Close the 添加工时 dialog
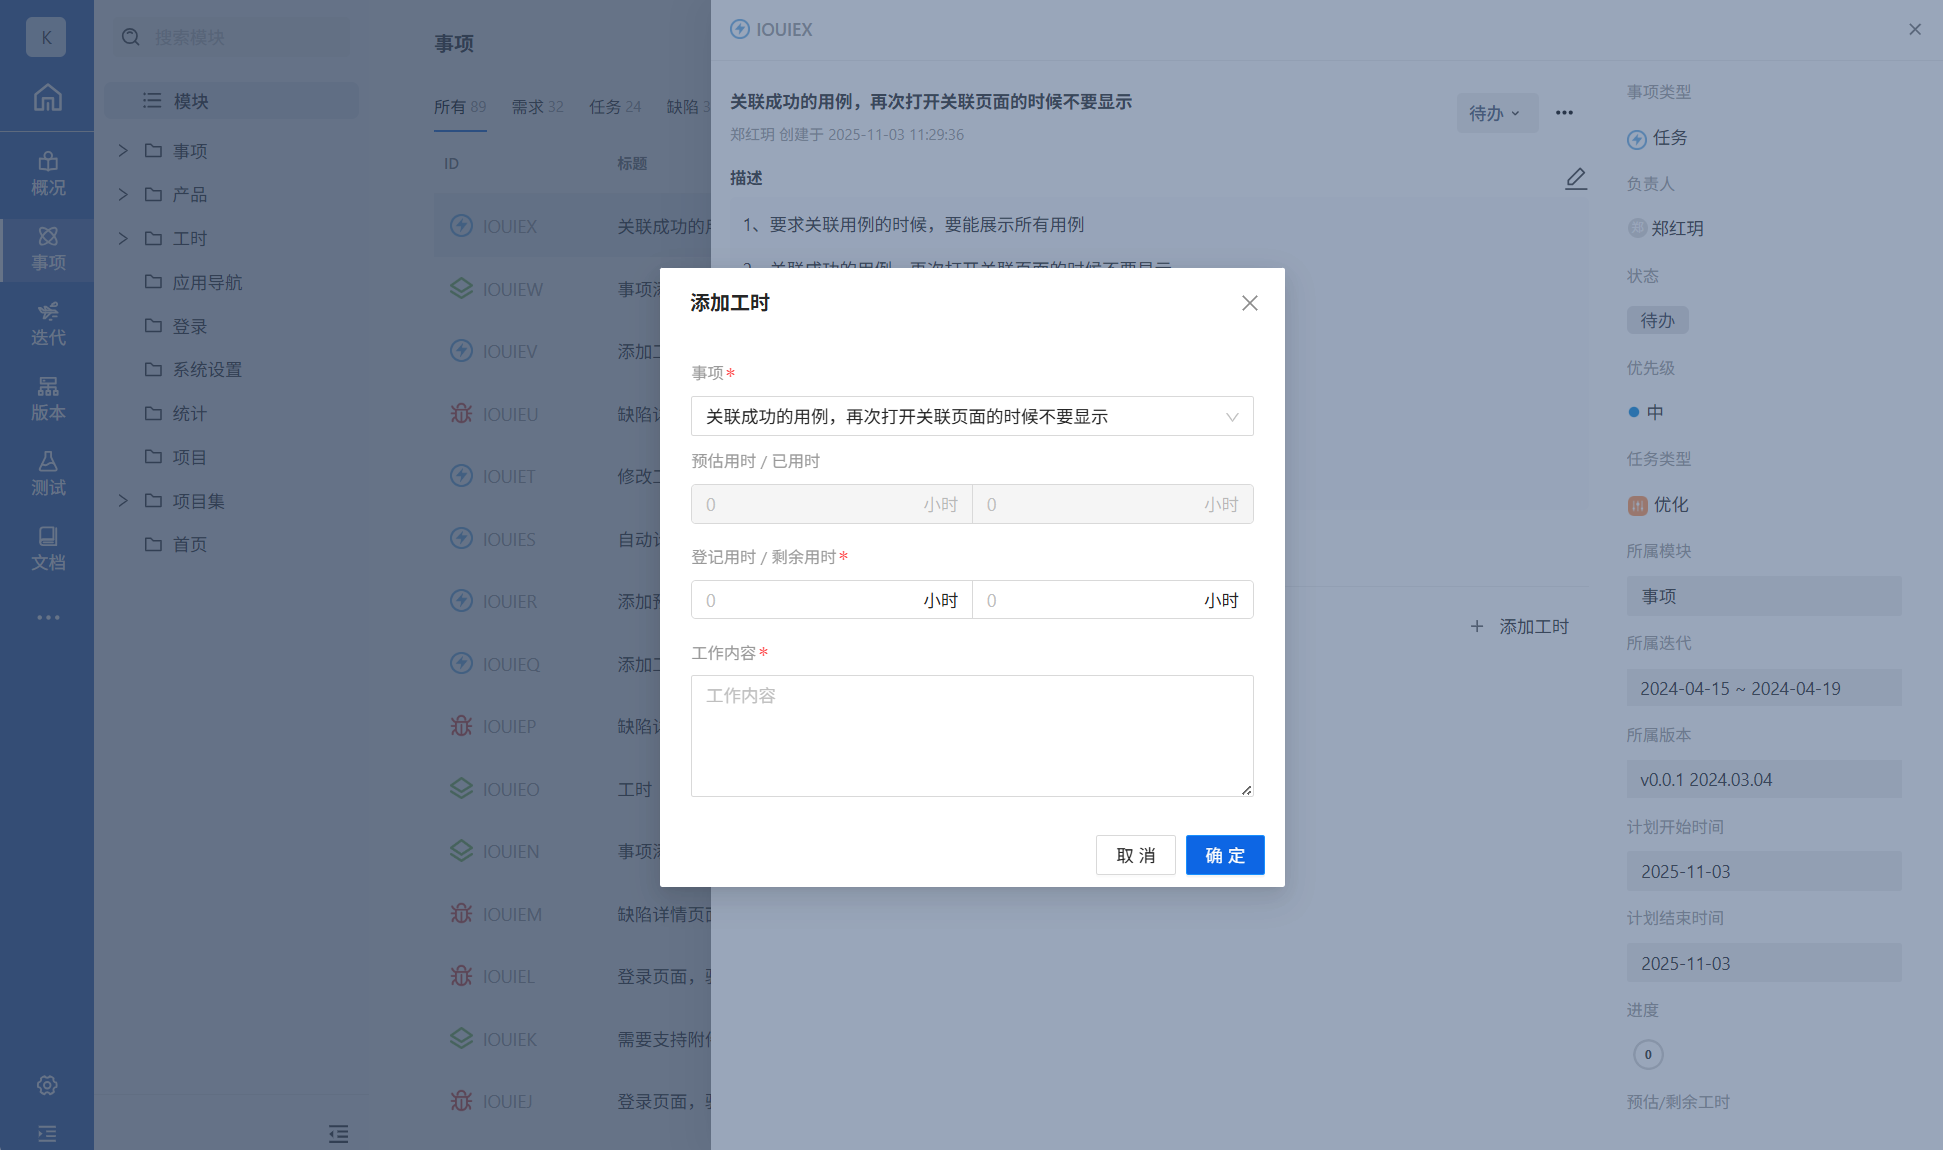The width and height of the screenshot is (1943, 1150). point(1249,303)
